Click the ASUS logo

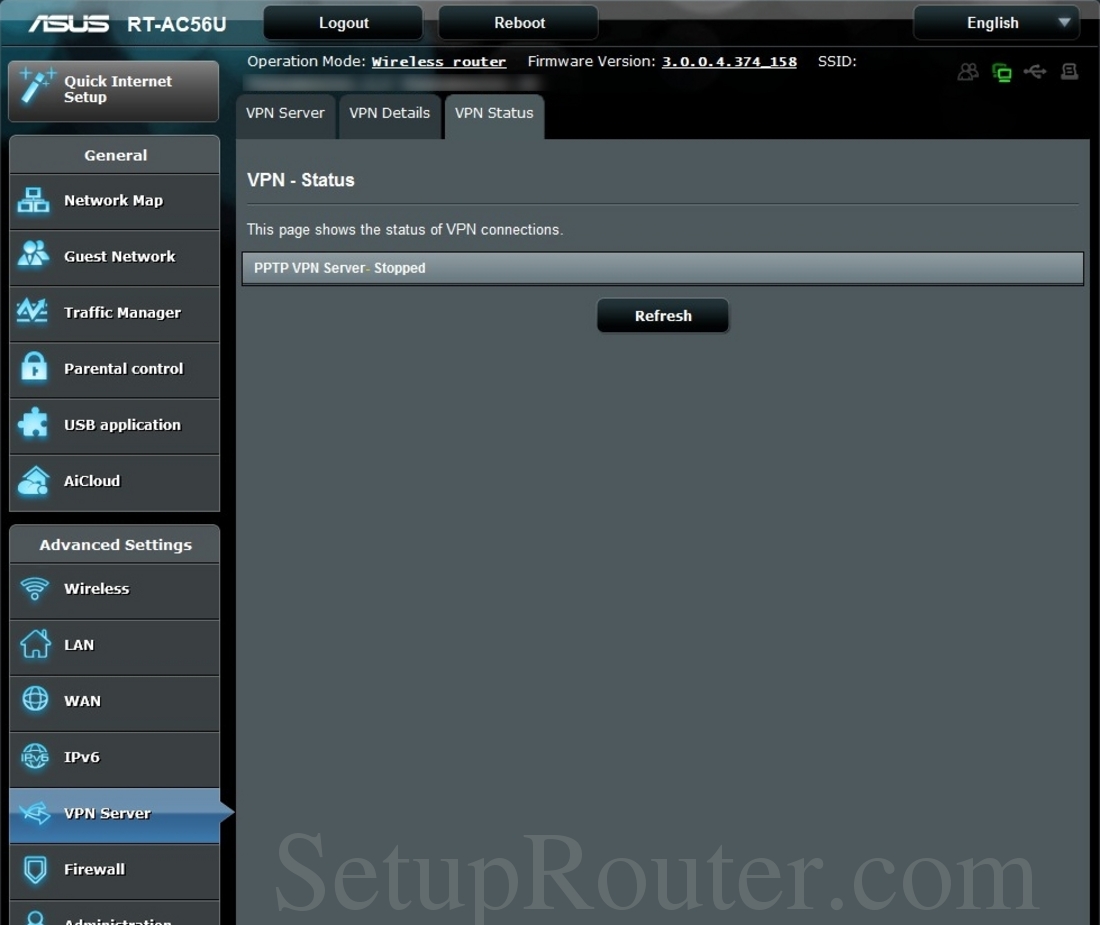coord(69,24)
